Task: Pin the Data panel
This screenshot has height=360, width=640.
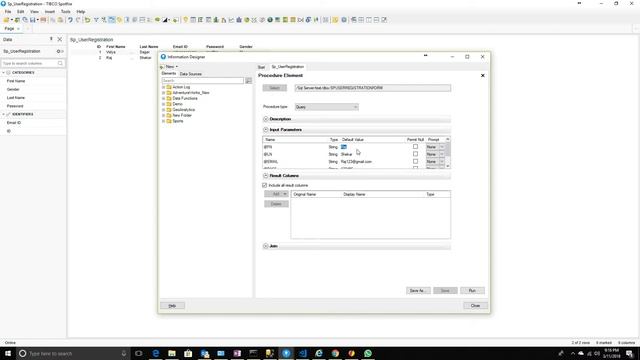Action: point(51,39)
